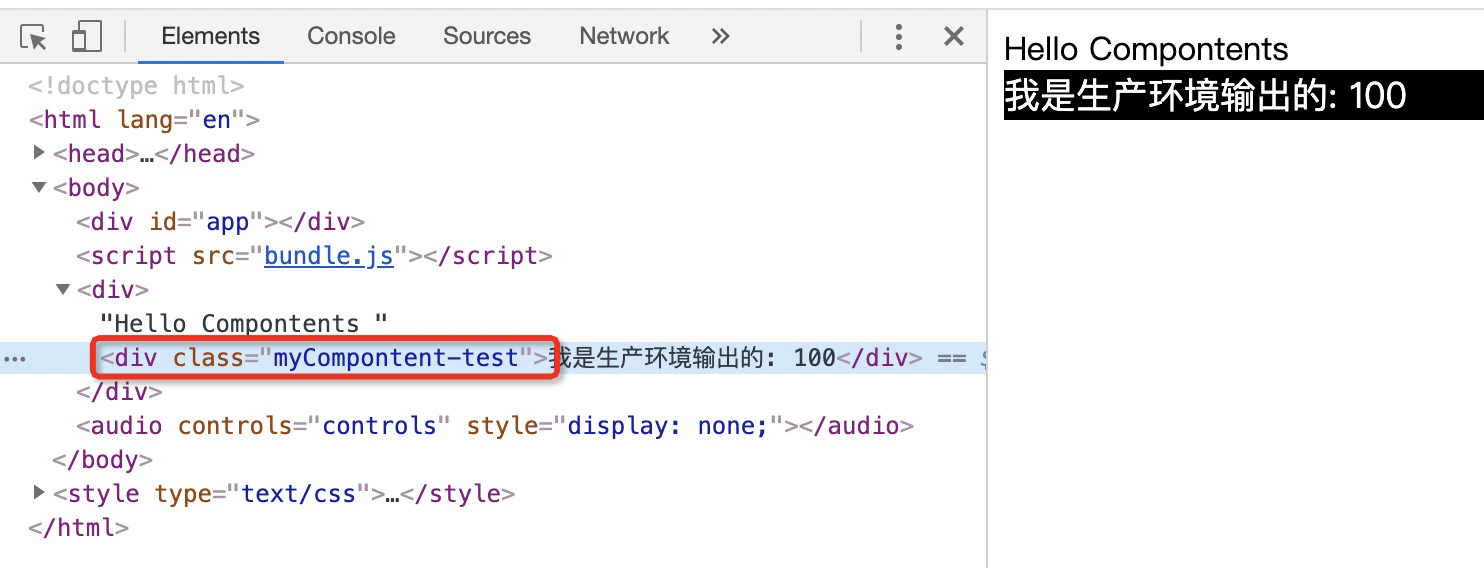Toggle the device toolbar icon
Screen dimensions: 1484x568
click(87, 37)
